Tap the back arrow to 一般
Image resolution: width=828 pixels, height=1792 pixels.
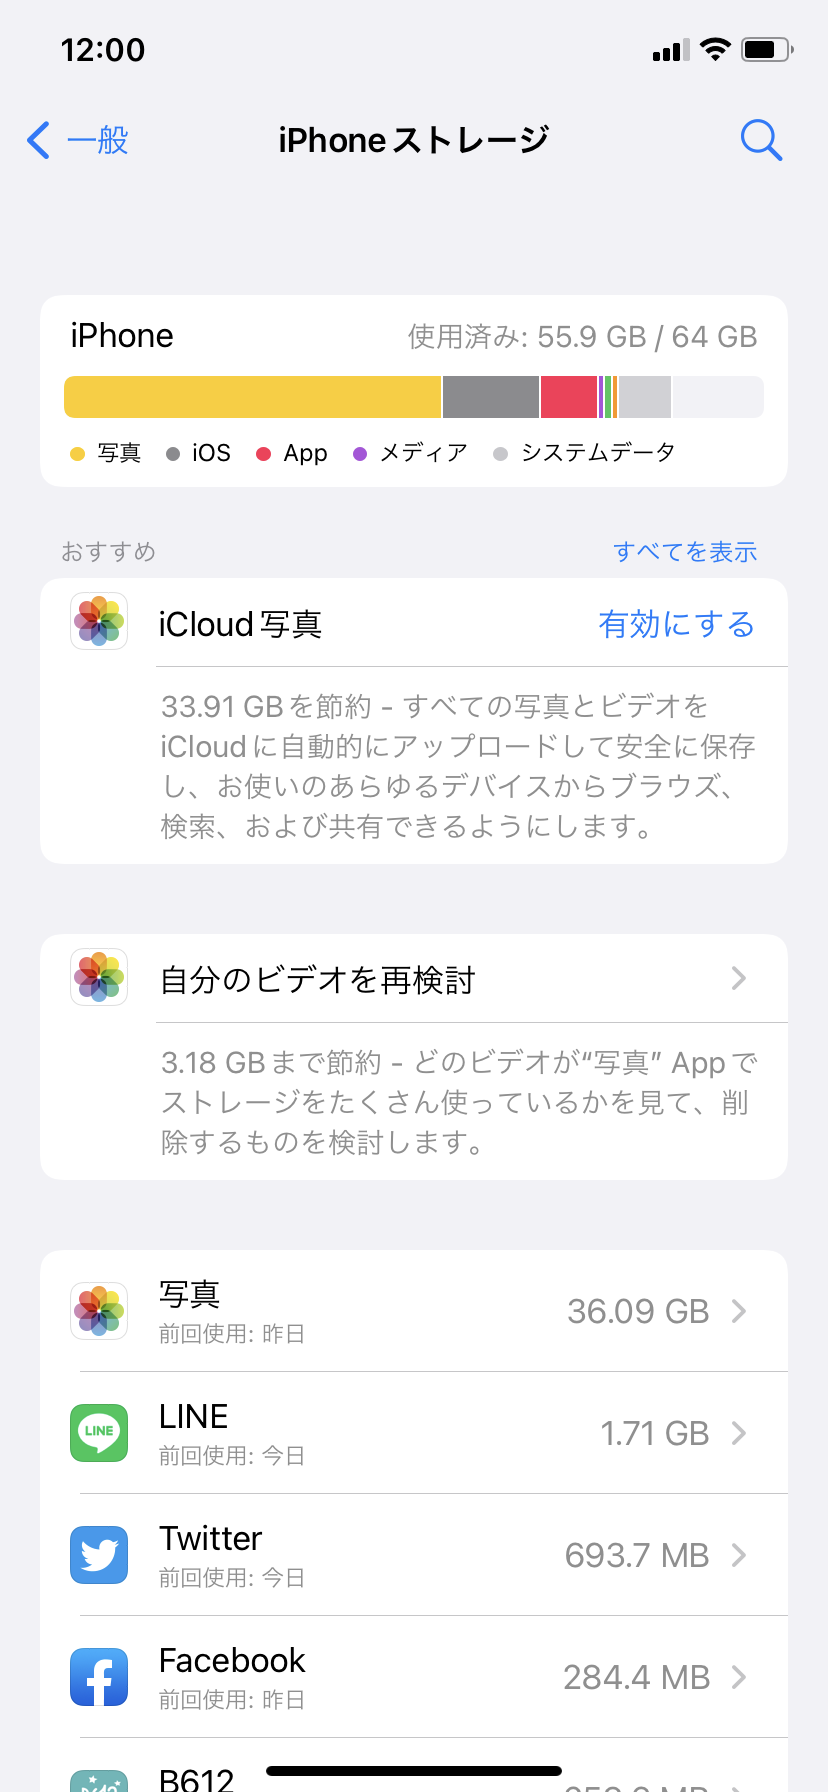40,141
